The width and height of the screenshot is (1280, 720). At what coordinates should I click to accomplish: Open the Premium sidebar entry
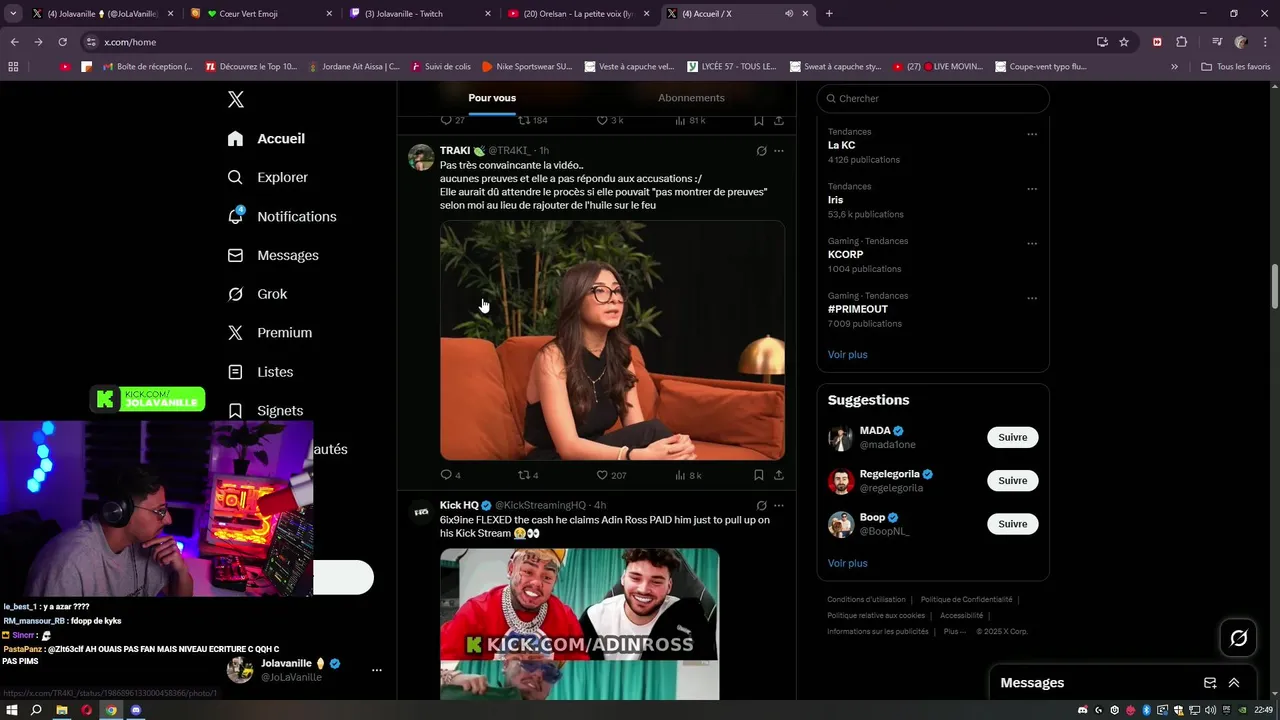point(270,333)
